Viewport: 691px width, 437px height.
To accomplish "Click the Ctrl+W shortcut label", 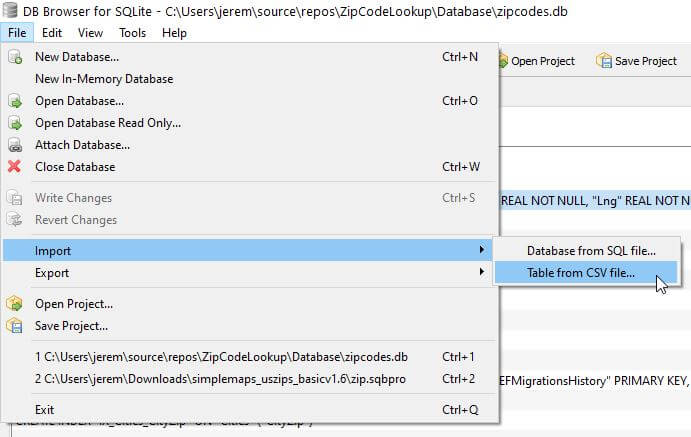I will (x=461, y=167).
